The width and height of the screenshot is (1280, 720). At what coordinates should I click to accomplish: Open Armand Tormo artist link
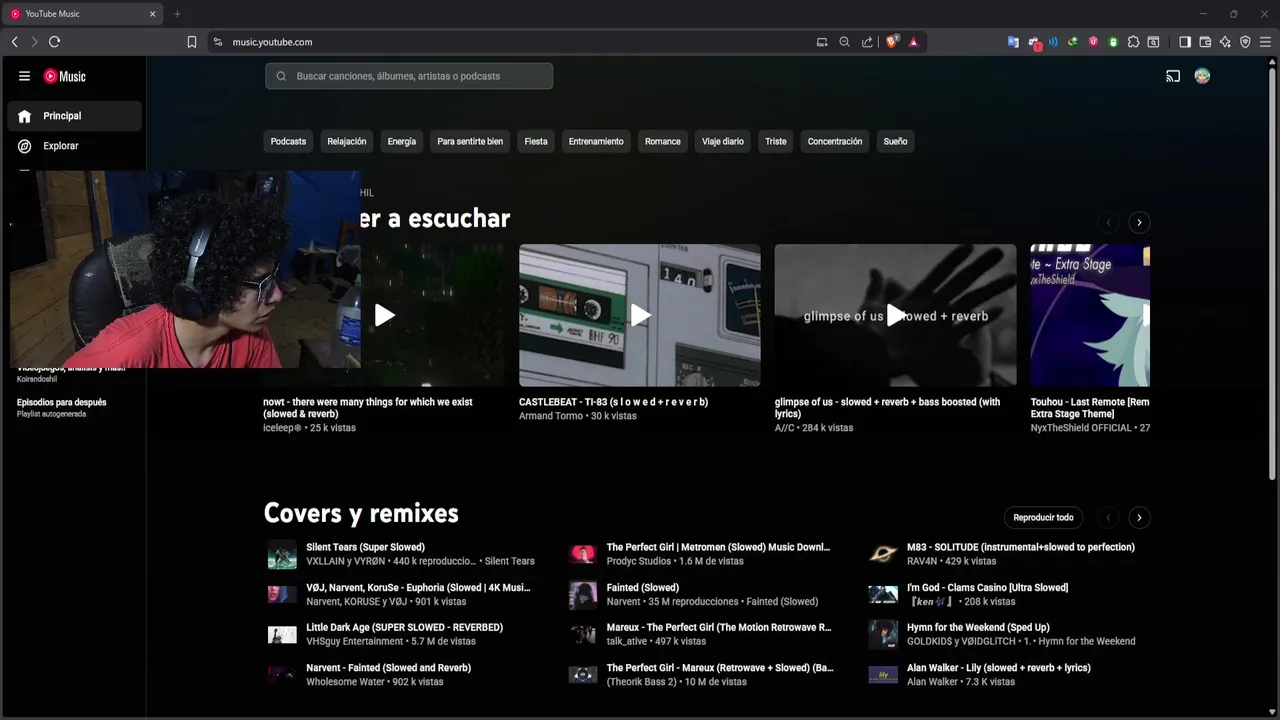551,416
